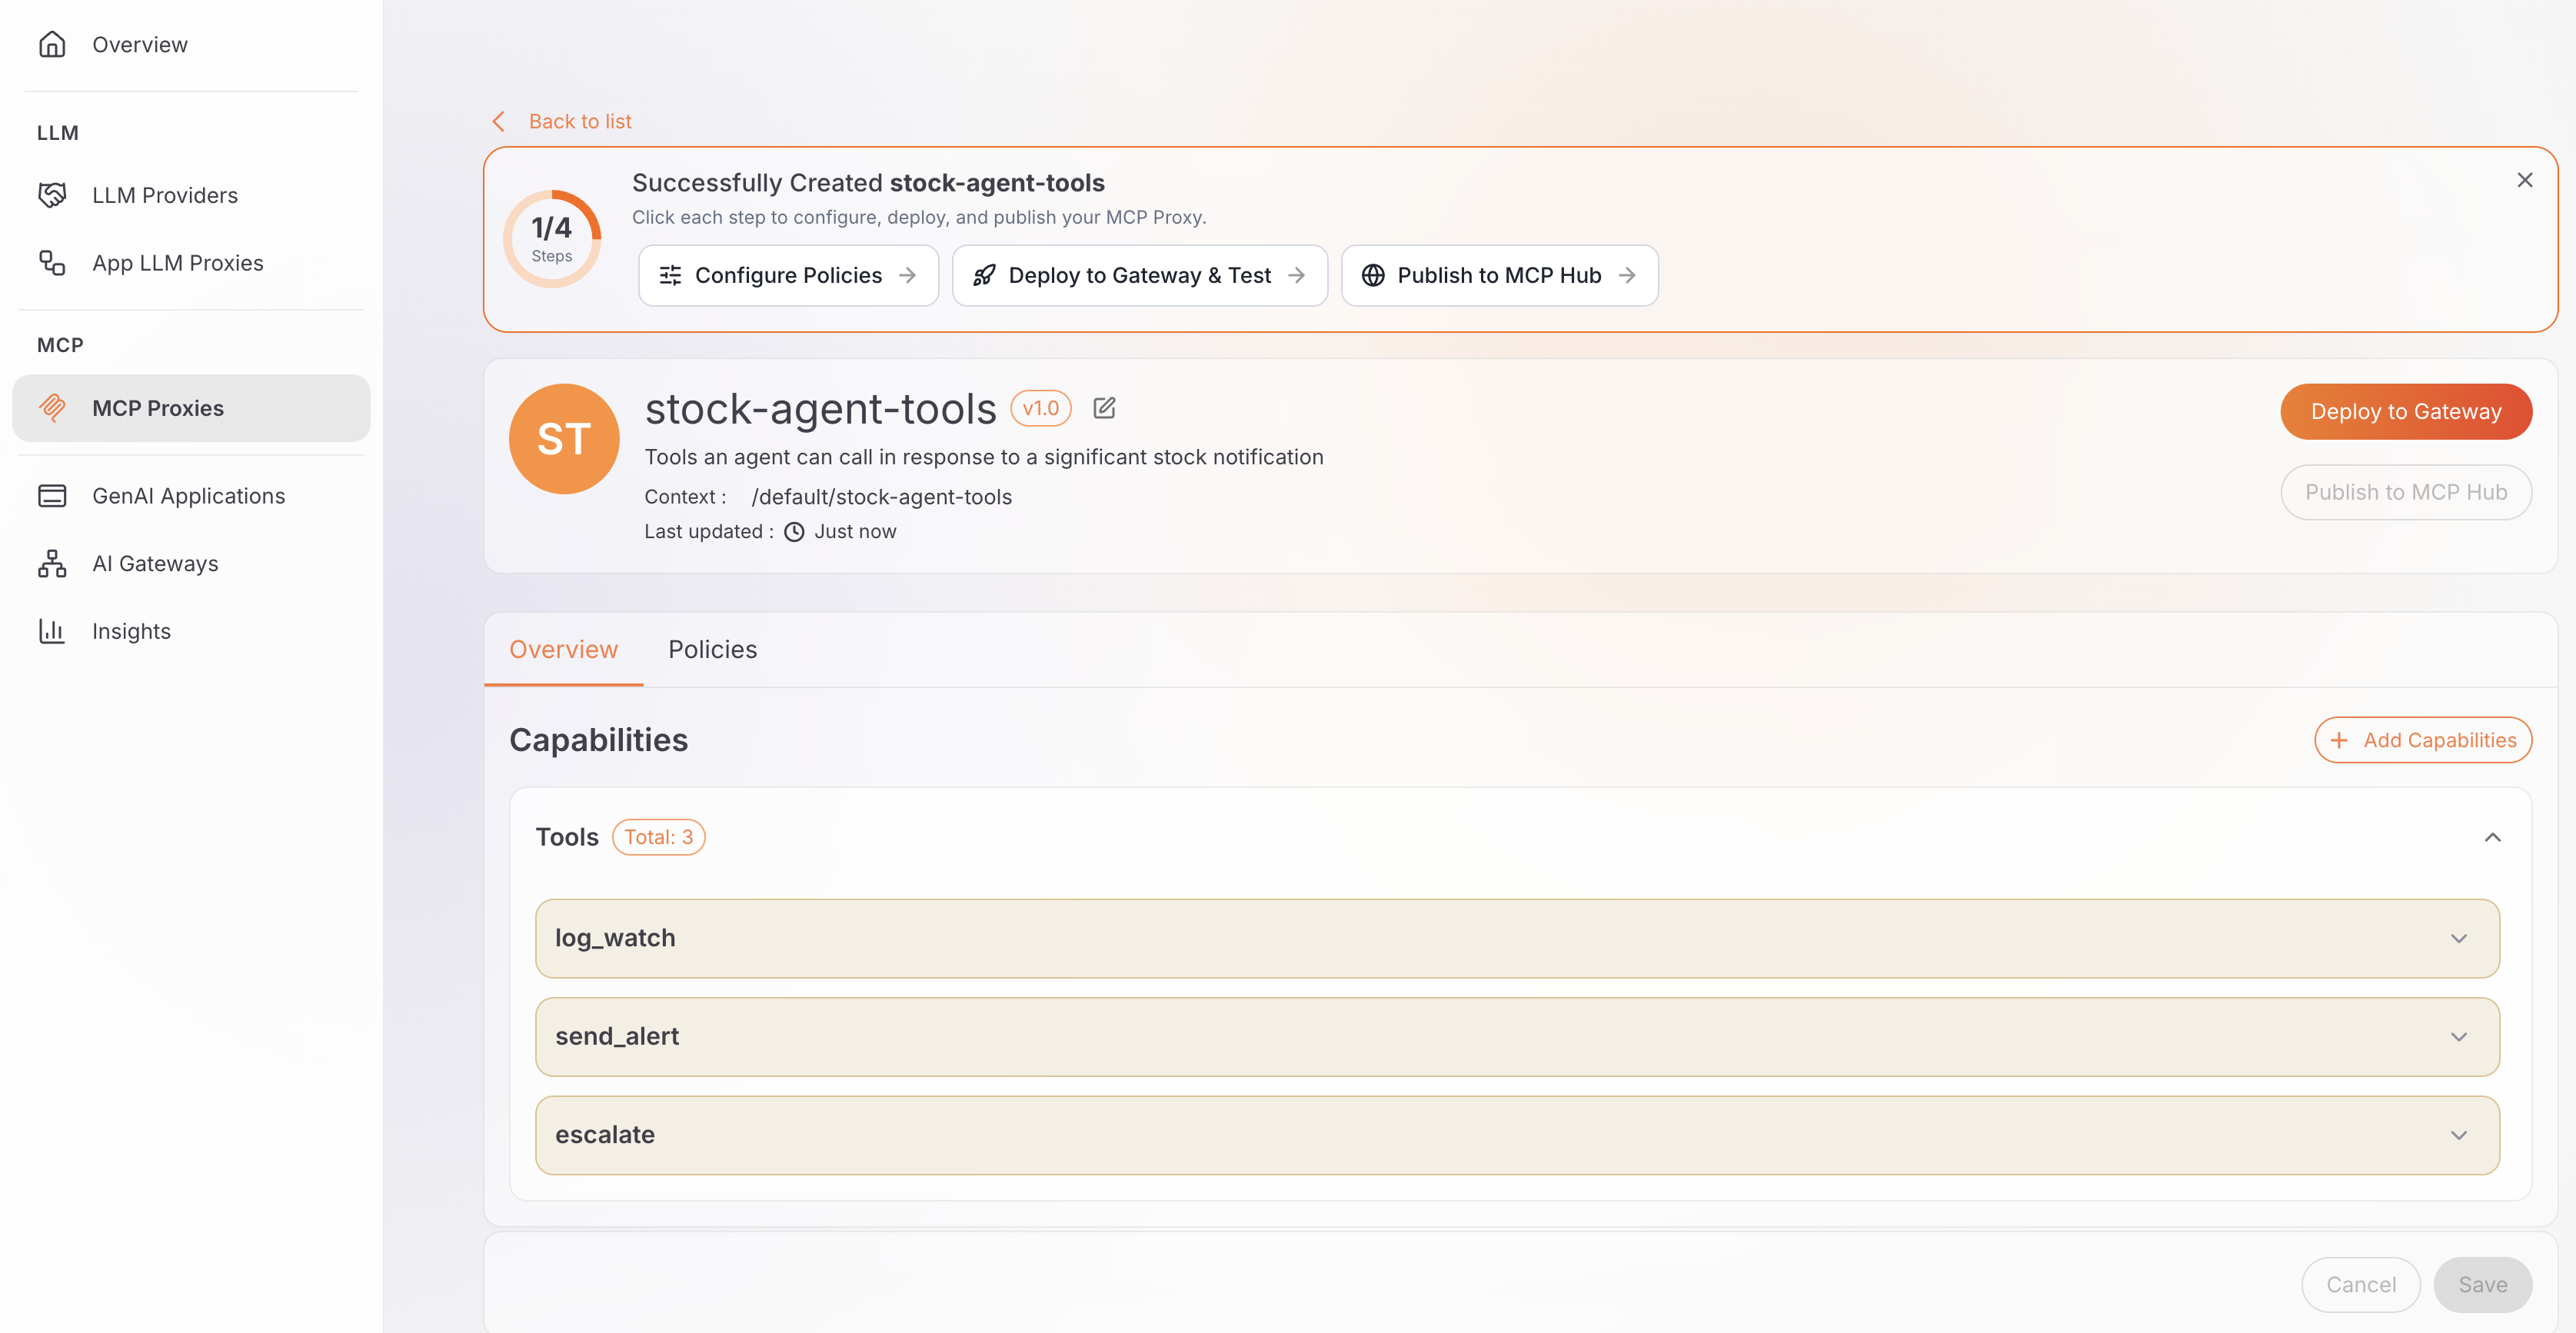Click the ST avatar circle

tap(564, 439)
